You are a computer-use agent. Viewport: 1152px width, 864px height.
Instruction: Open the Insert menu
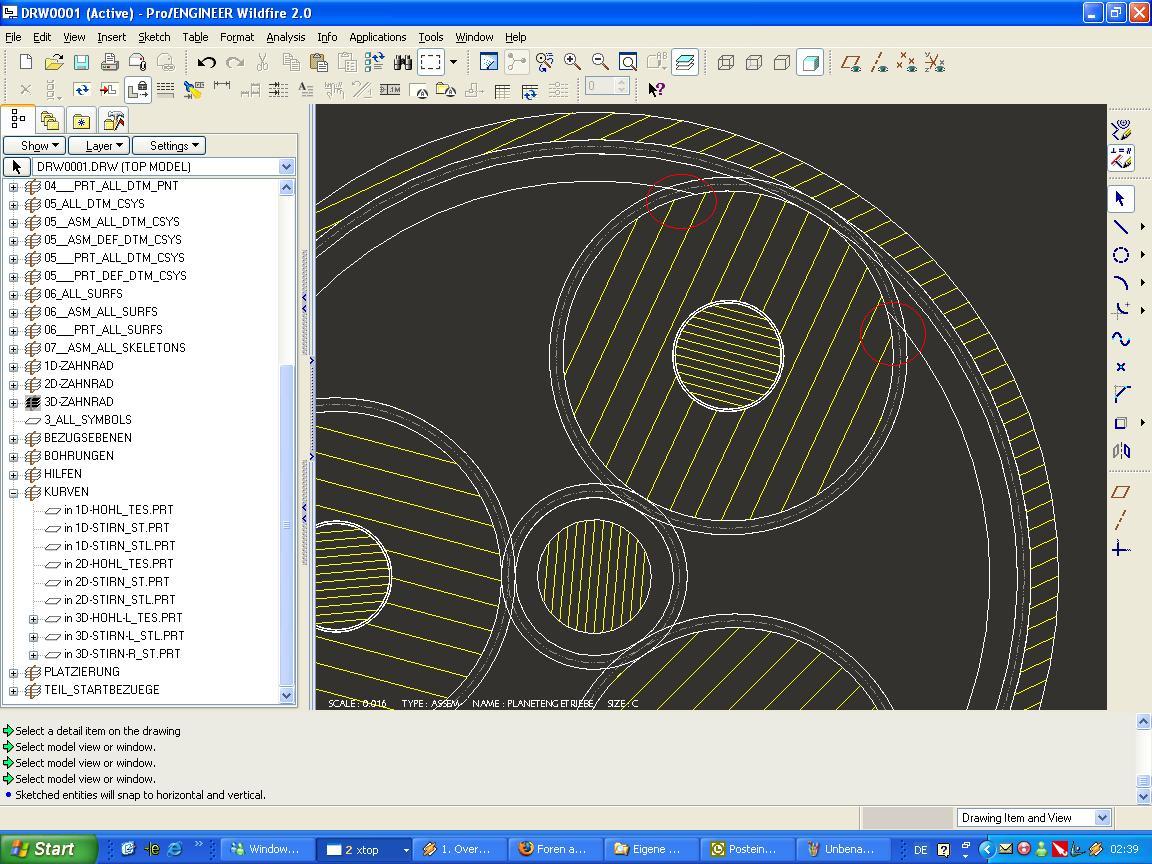(112, 37)
